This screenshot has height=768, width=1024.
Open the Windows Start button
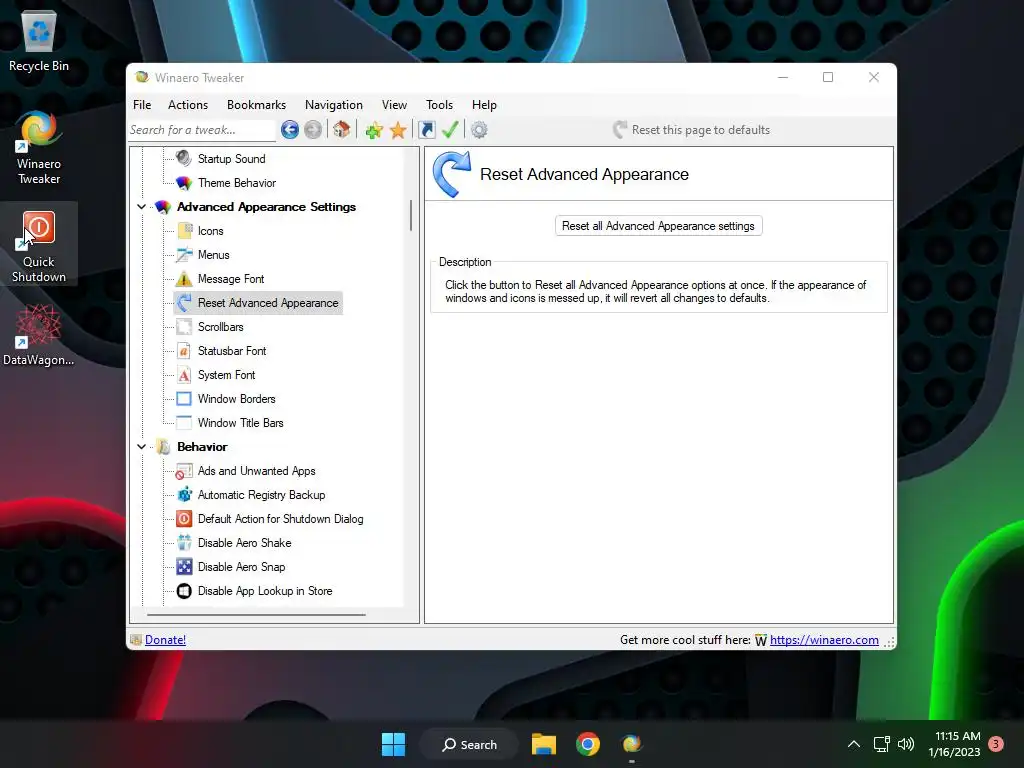point(393,744)
